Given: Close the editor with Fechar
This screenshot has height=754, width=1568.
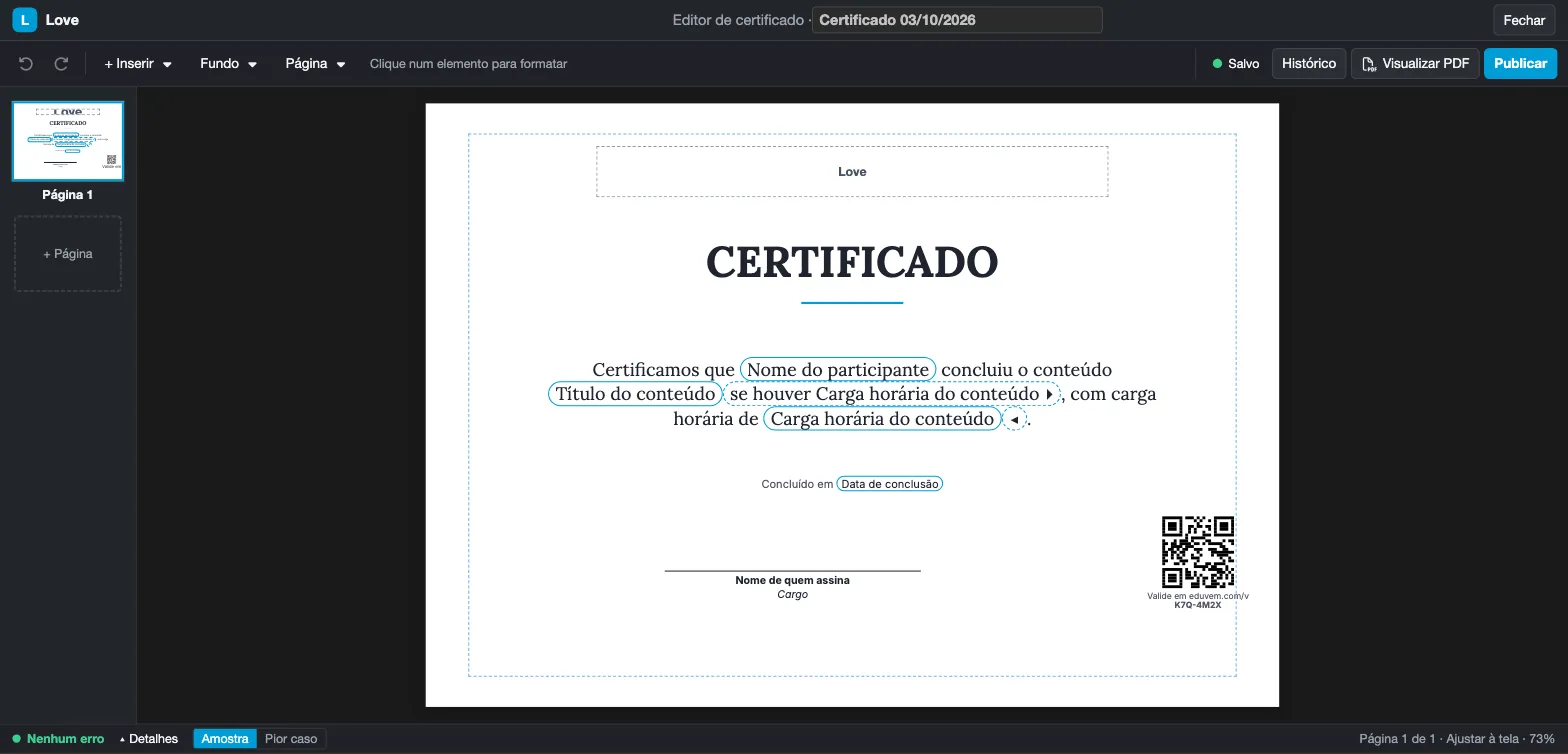Looking at the screenshot, I should (1524, 20).
